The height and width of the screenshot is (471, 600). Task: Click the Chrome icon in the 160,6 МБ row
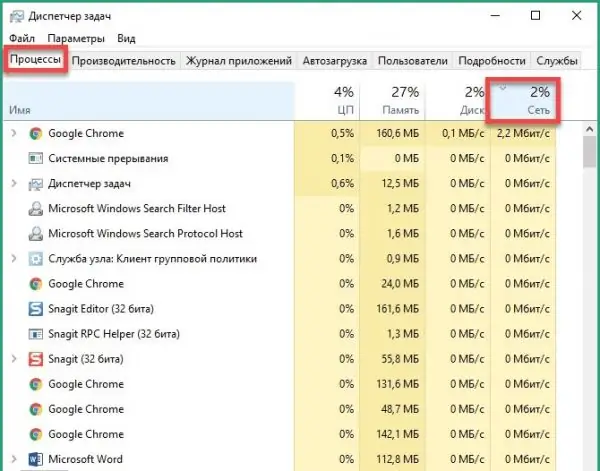point(36,134)
